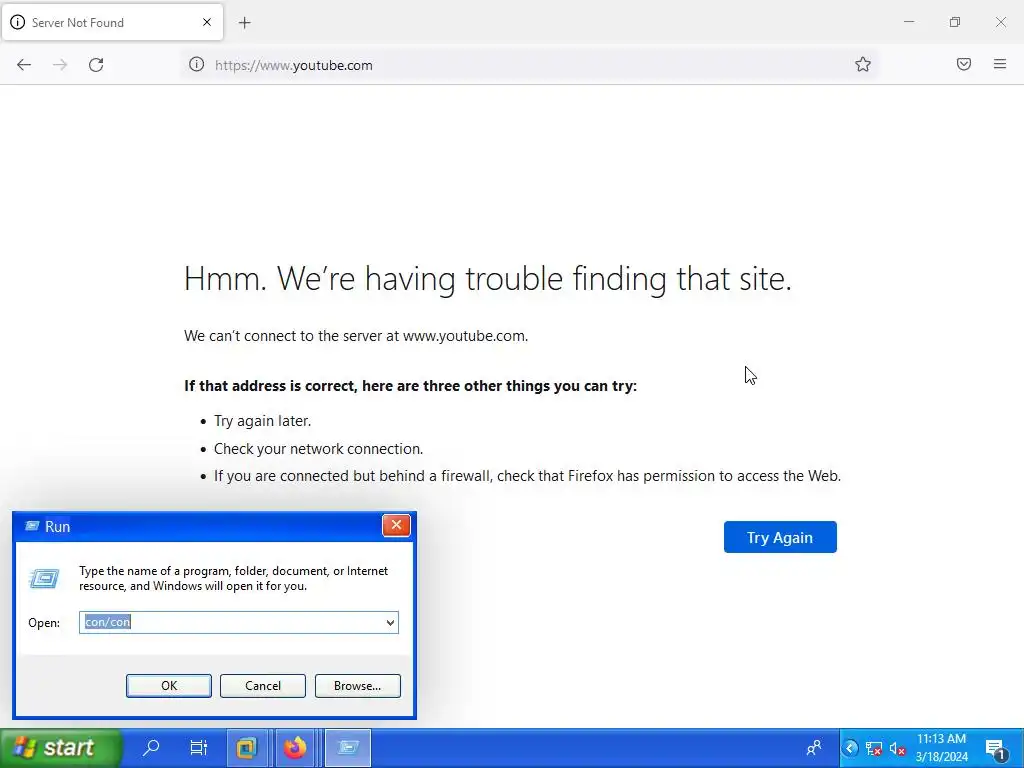Close the Firefox window

1000,22
